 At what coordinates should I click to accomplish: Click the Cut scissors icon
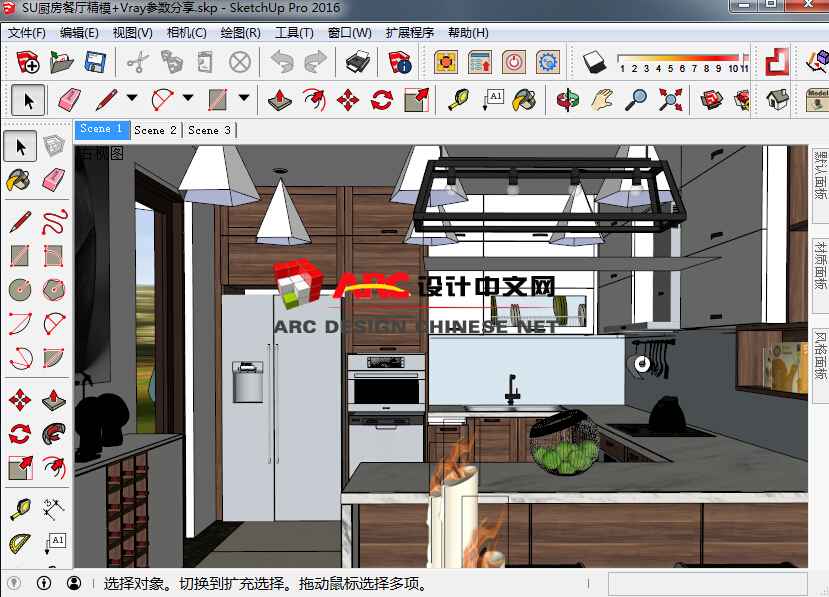click(138, 62)
